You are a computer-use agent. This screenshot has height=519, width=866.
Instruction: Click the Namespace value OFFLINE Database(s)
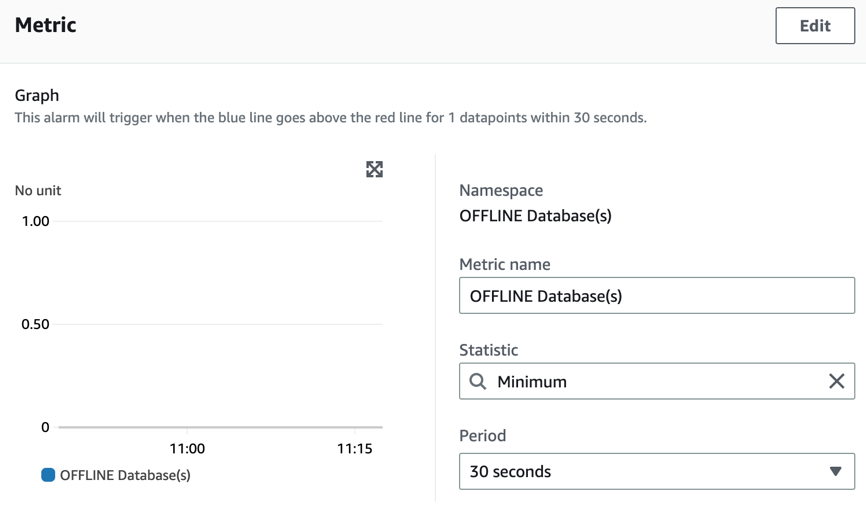tap(535, 216)
